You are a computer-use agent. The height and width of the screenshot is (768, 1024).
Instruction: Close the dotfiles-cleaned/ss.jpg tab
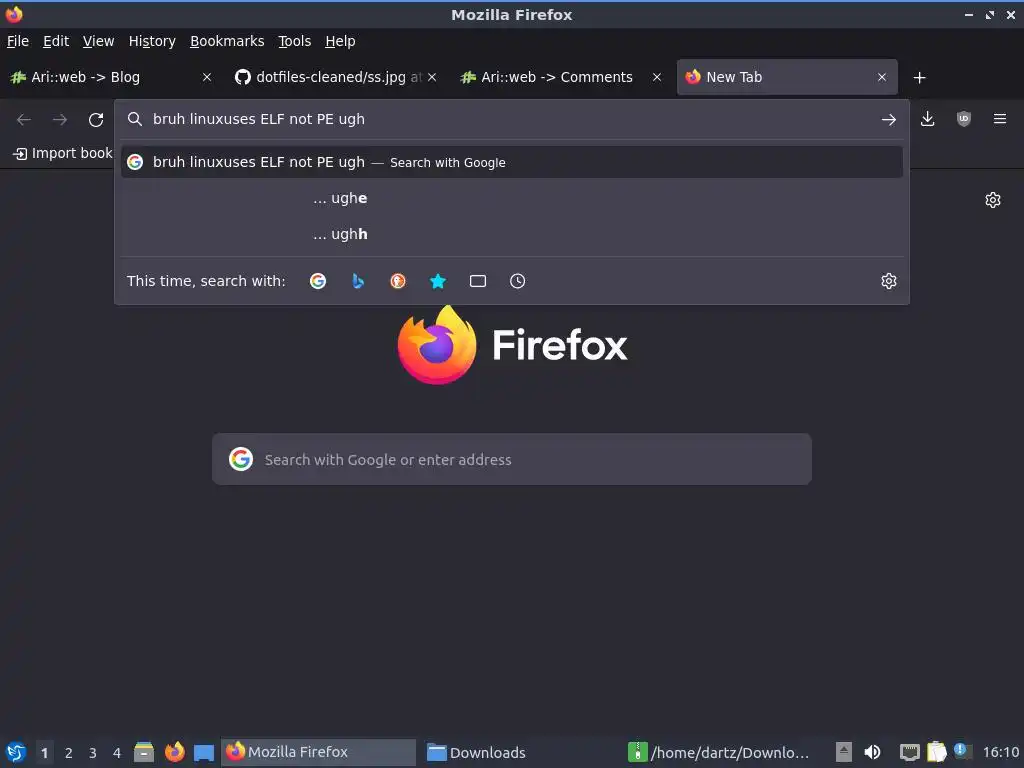(x=432, y=77)
